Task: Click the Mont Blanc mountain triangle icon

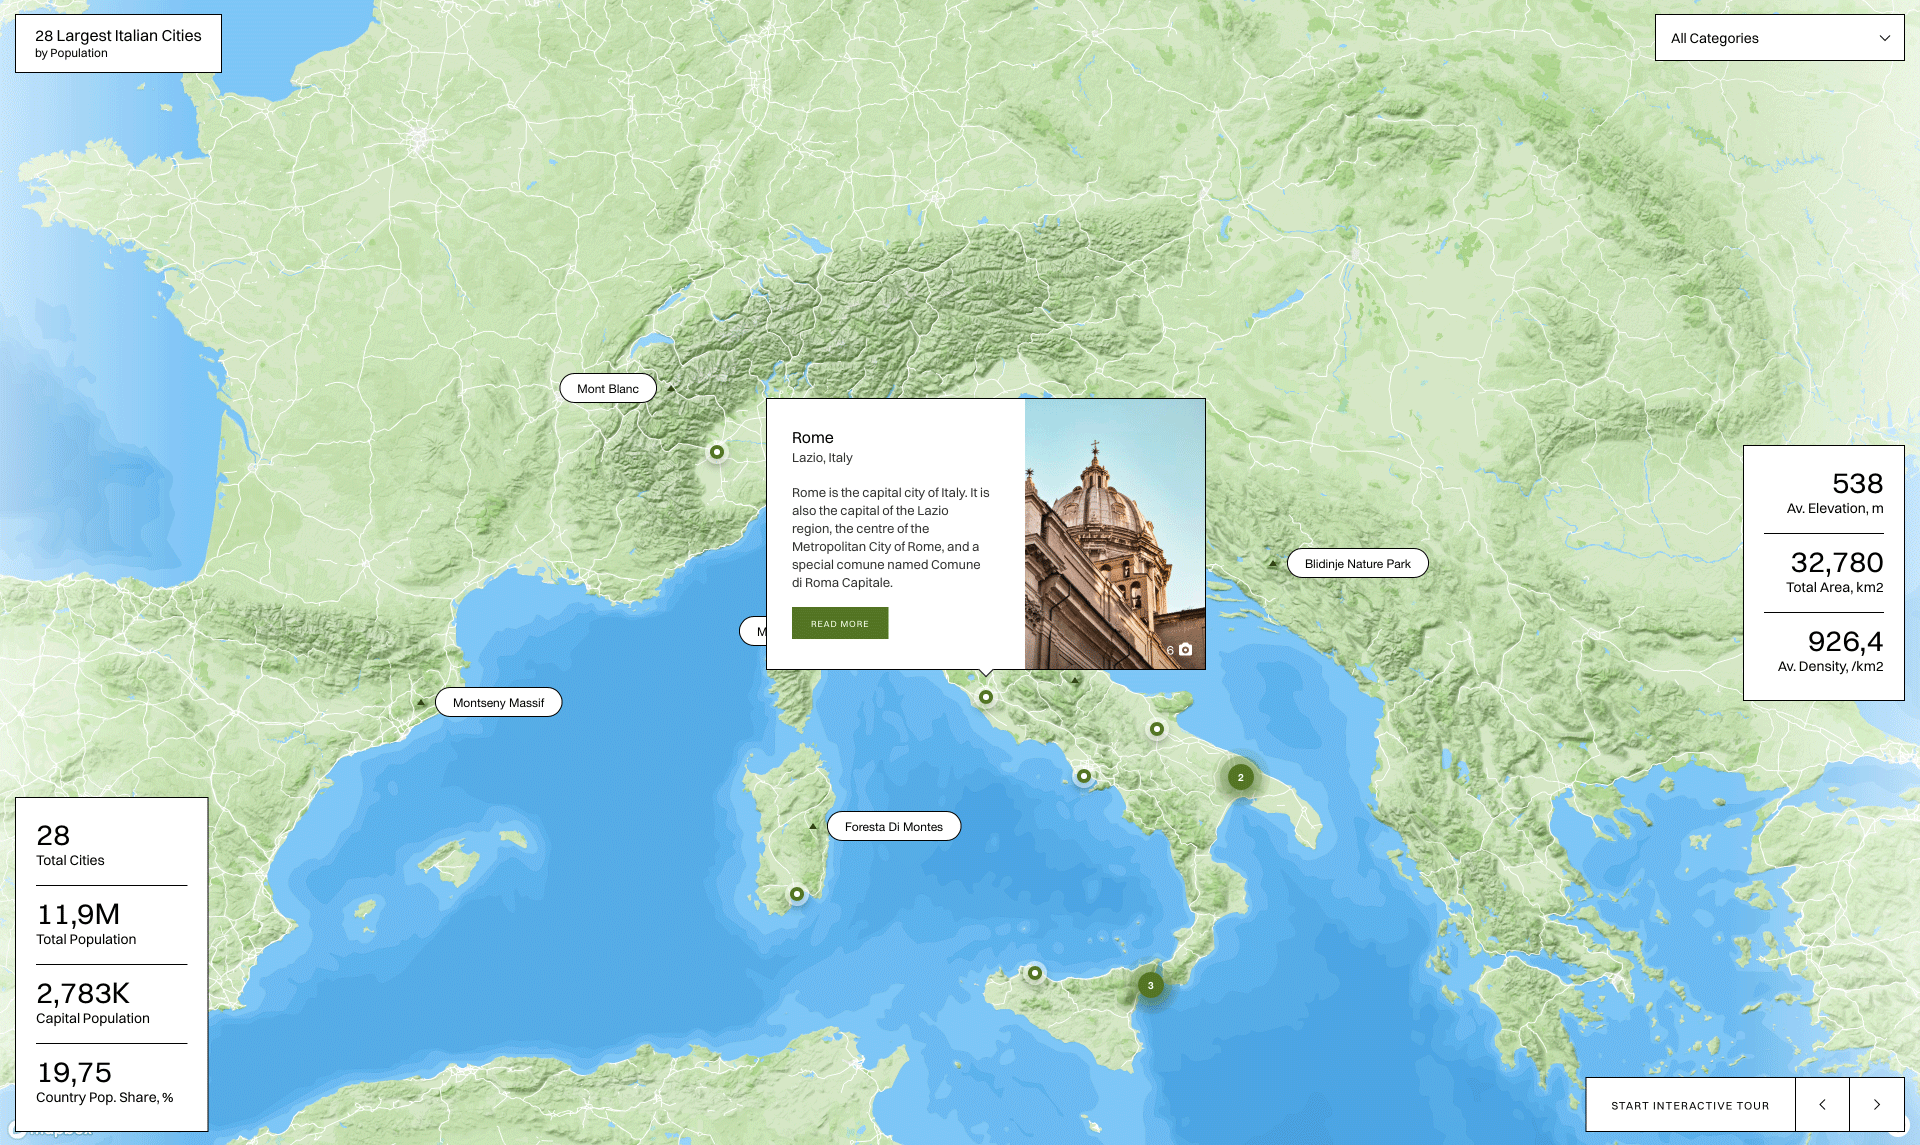Action: [671, 388]
